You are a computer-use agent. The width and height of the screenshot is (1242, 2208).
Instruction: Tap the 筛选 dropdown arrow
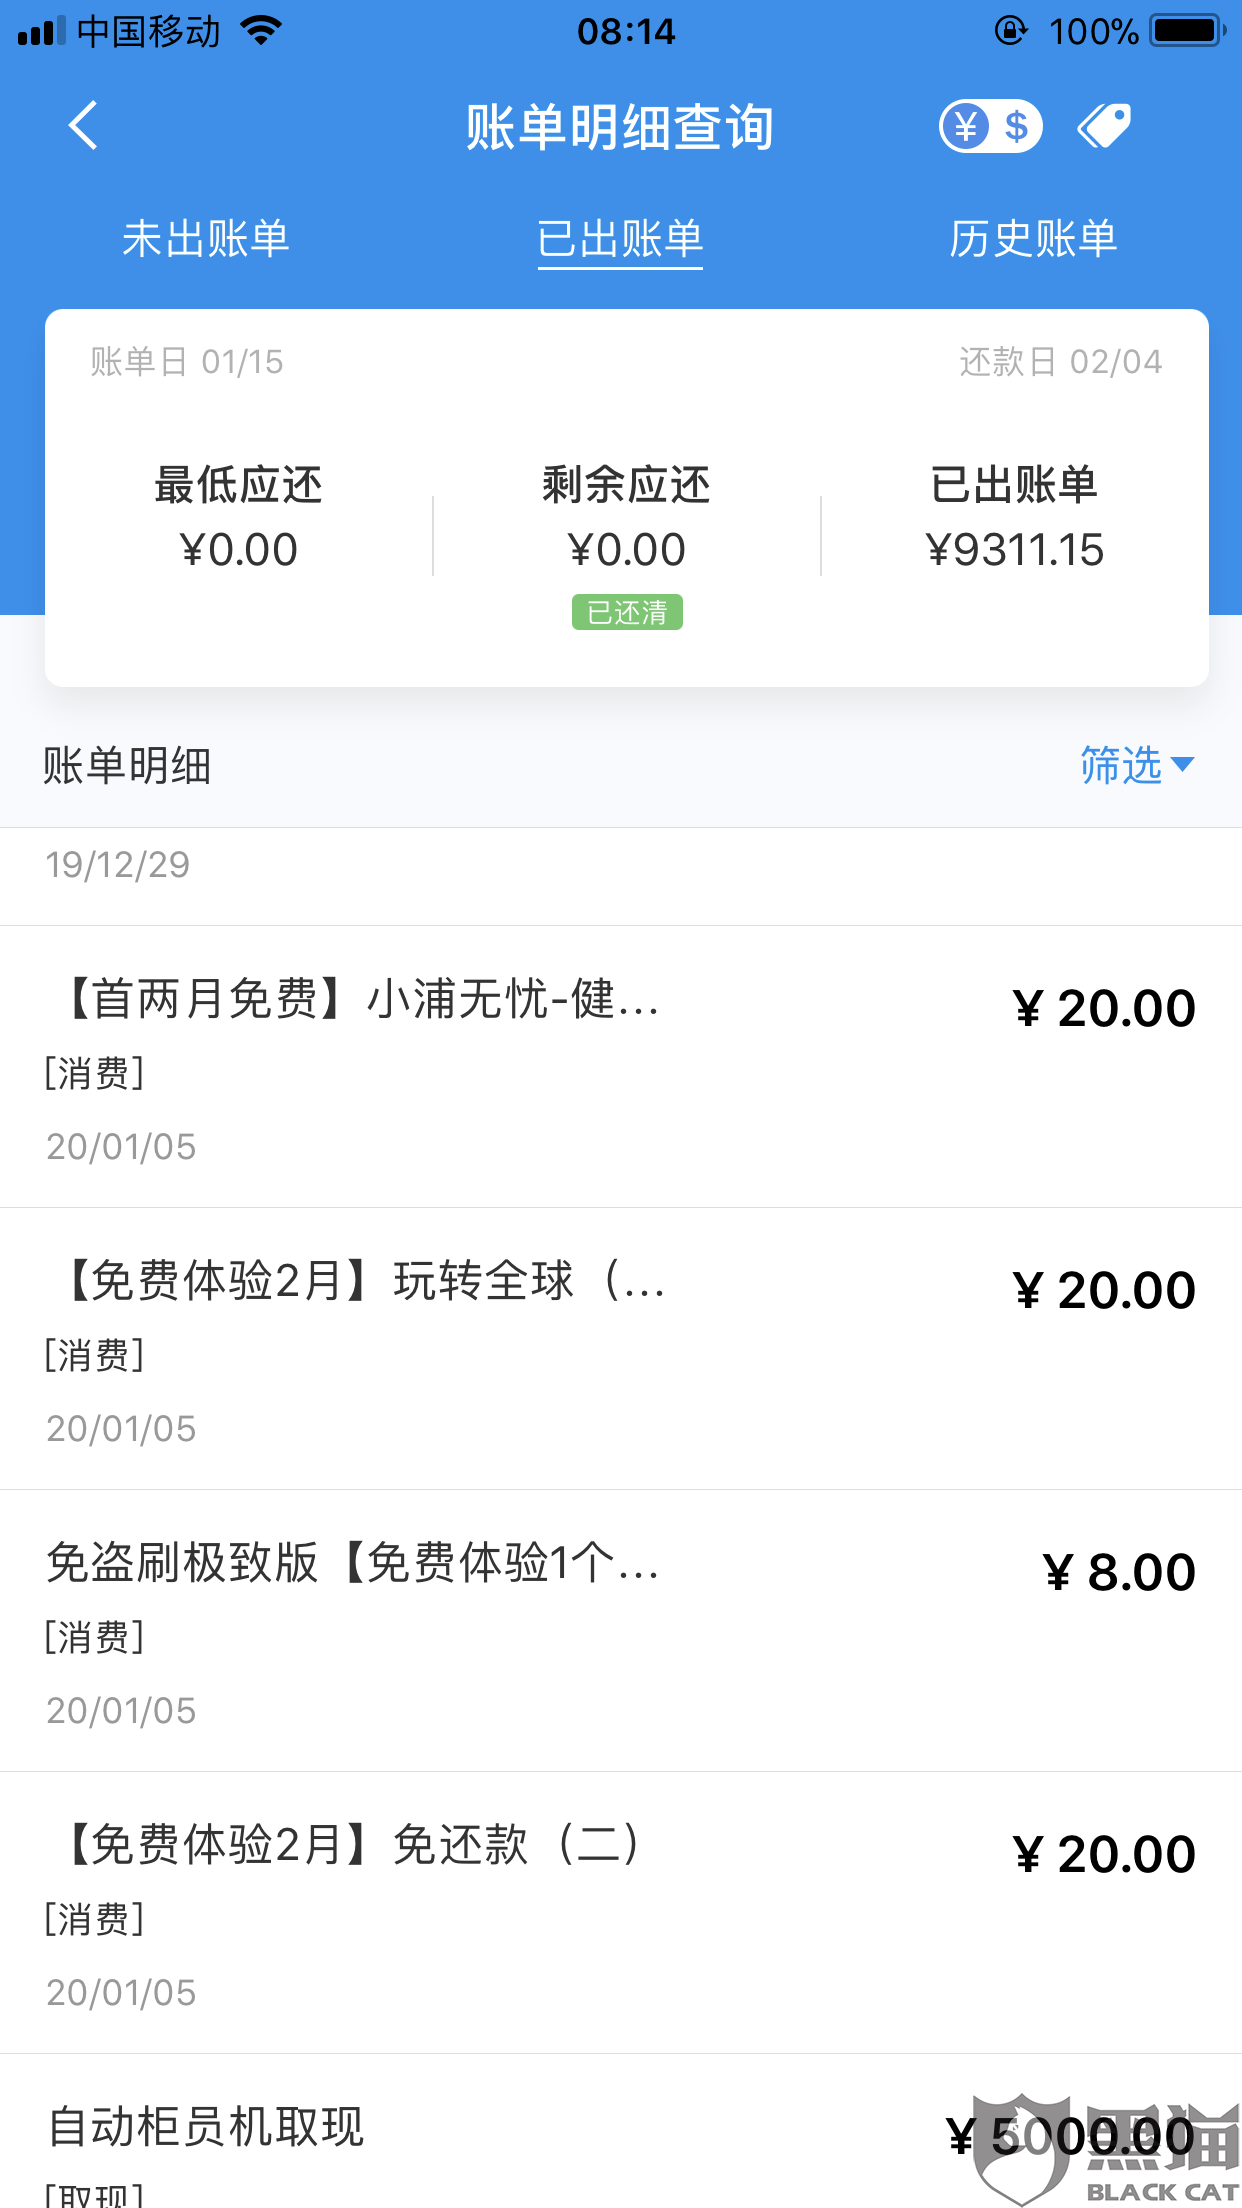1182,765
